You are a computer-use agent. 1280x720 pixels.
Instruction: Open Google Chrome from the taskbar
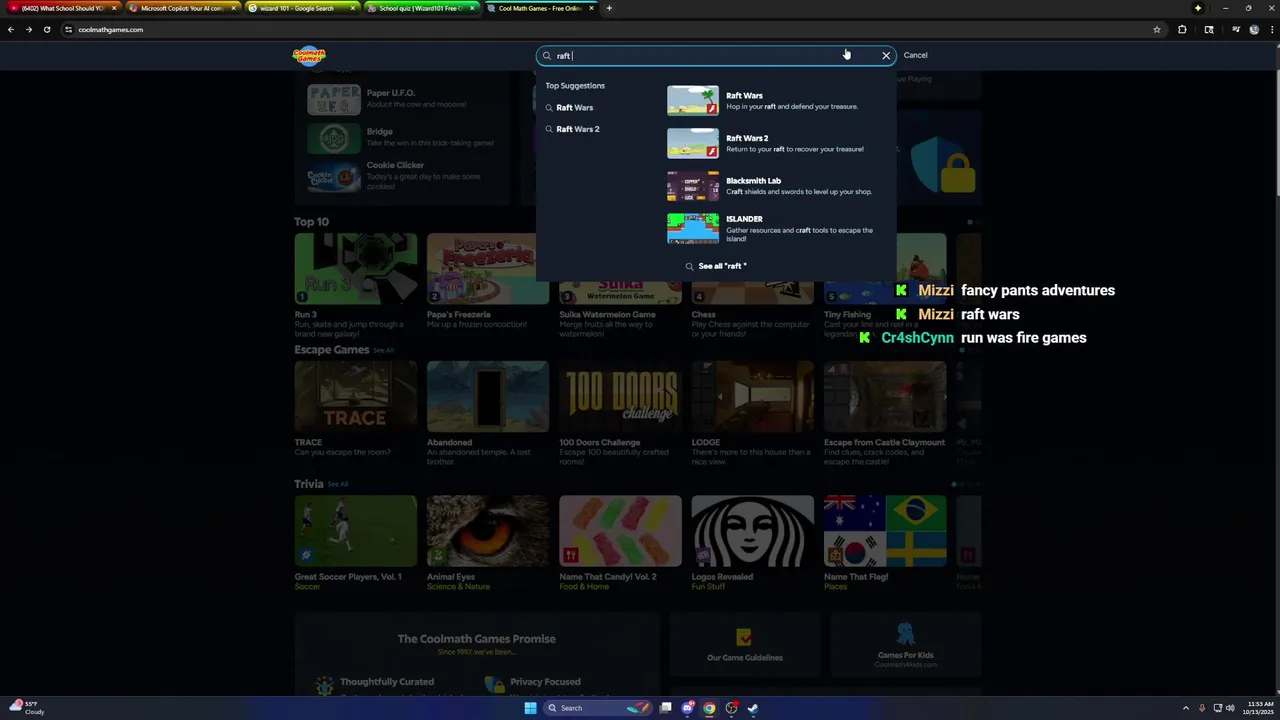point(709,708)
